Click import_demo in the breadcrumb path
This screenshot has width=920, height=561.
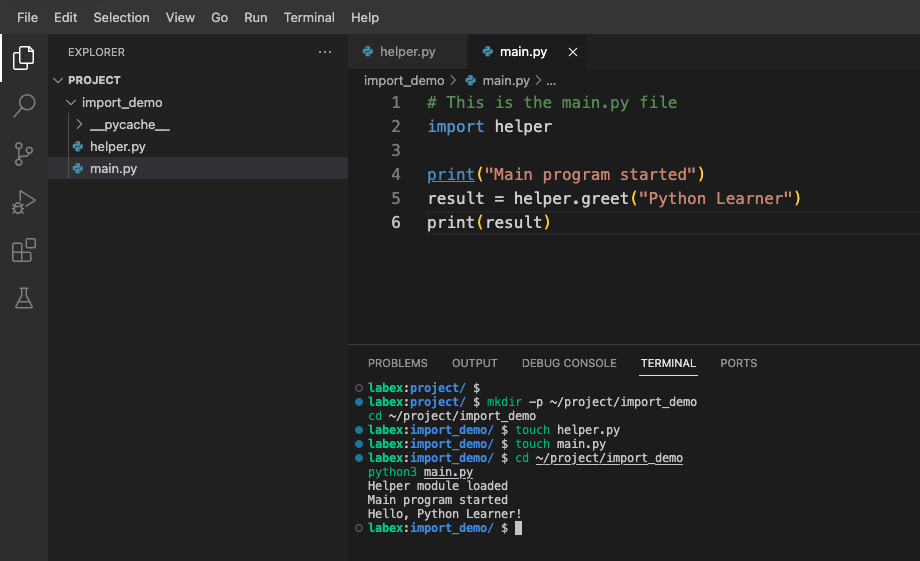403,81
